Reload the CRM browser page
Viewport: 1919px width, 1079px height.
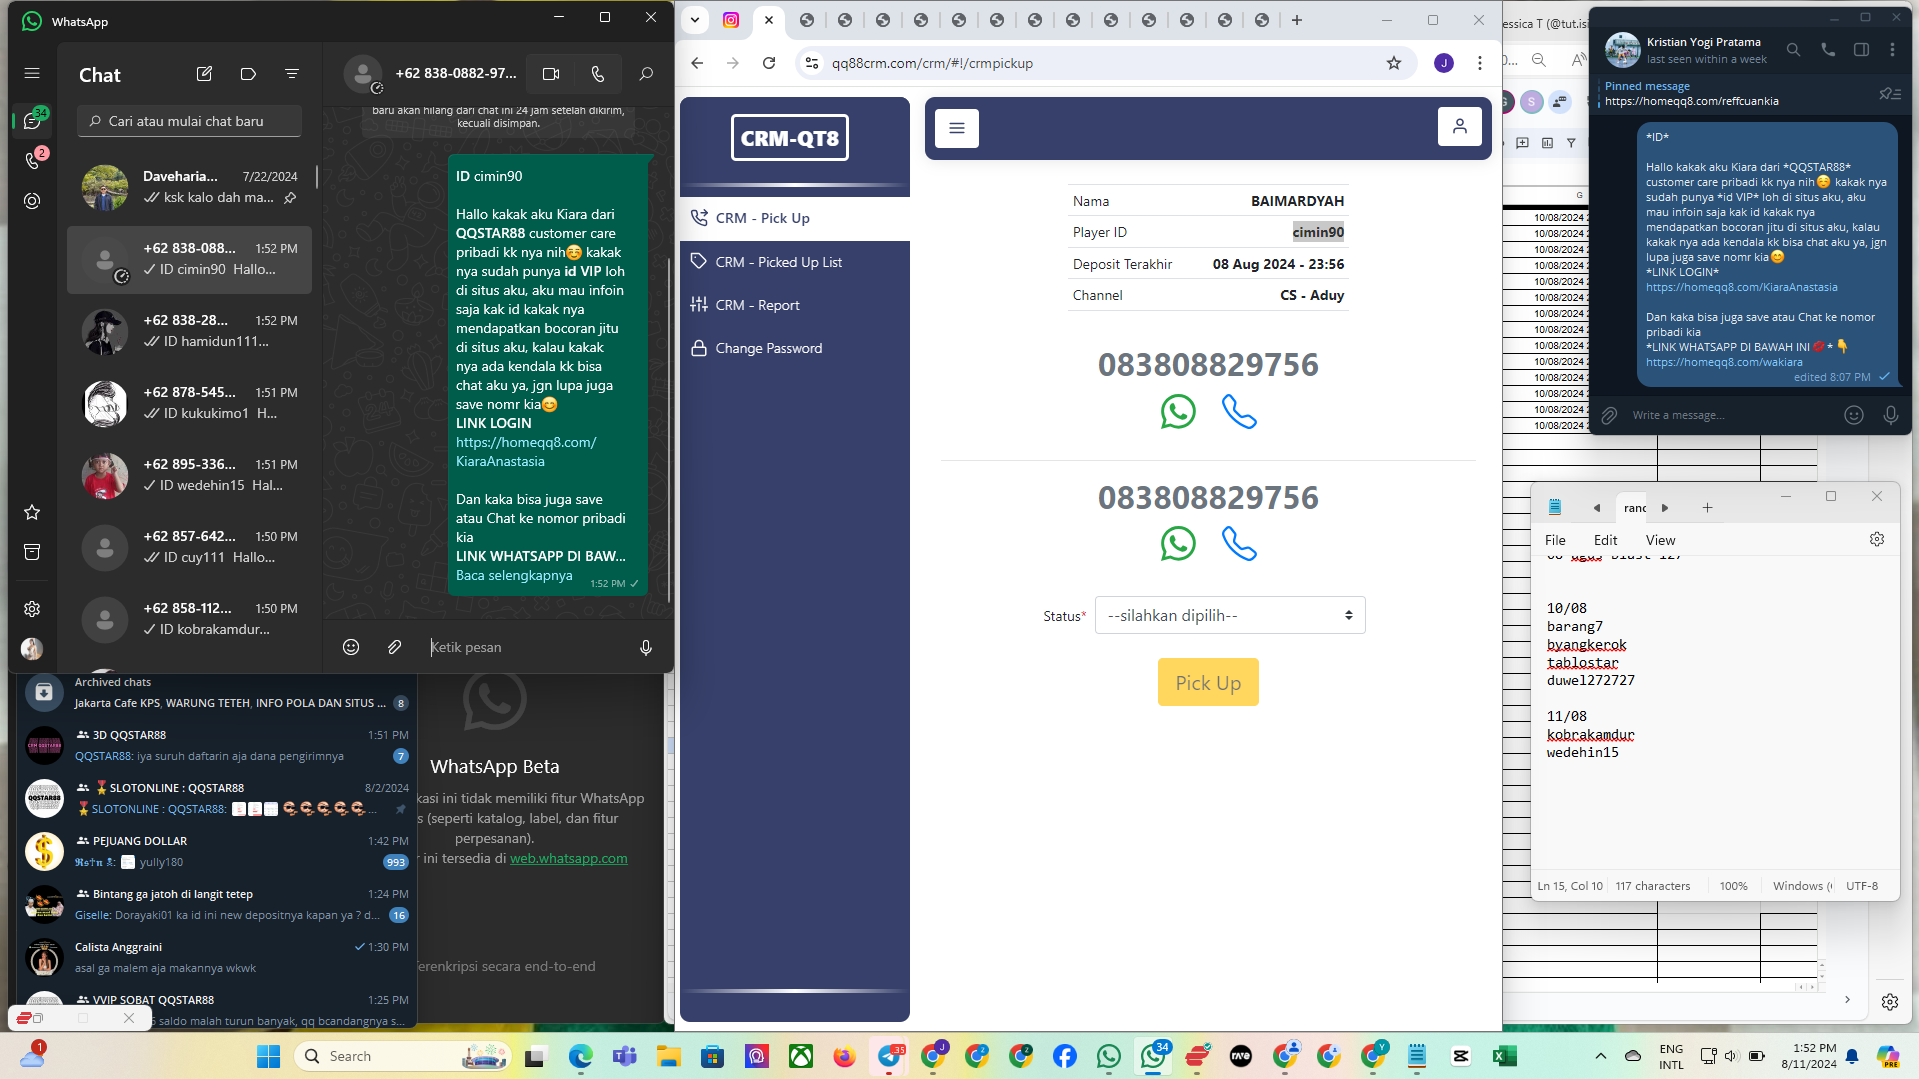tap(769, 63)
